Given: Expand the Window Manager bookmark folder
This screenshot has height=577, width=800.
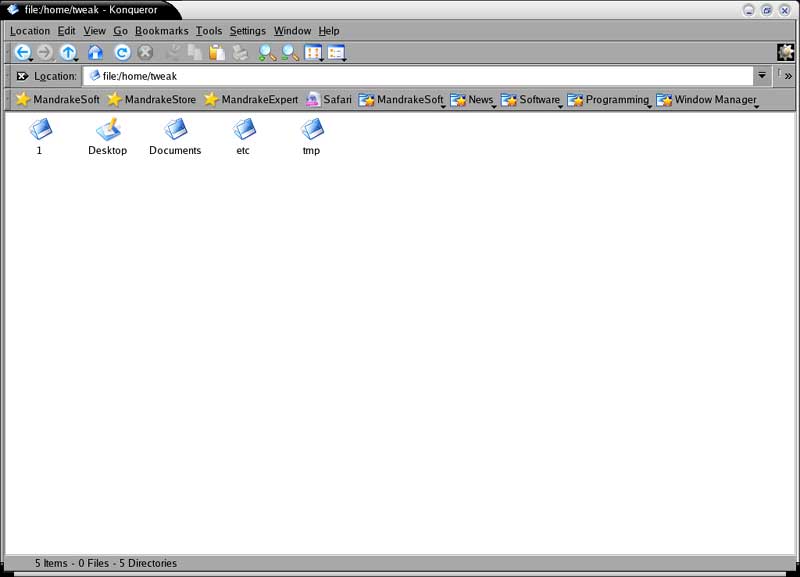Looking at the screenshot, I should 706,100.
